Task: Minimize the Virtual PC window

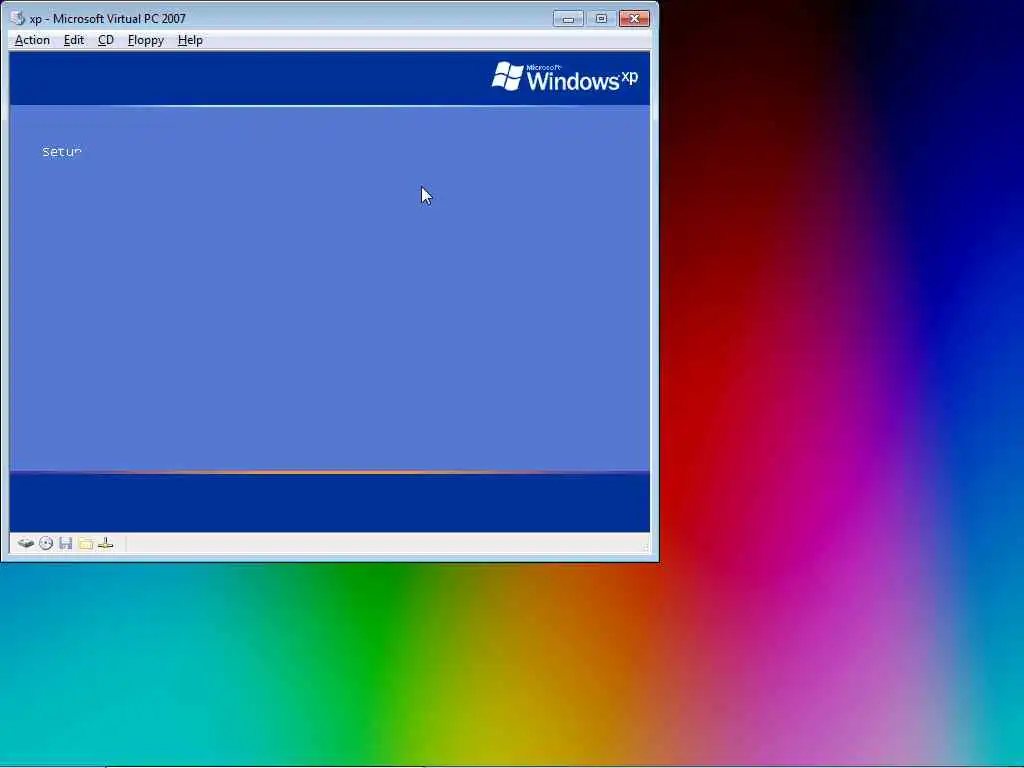Action: pyautogui.click(x=568, y=19)
